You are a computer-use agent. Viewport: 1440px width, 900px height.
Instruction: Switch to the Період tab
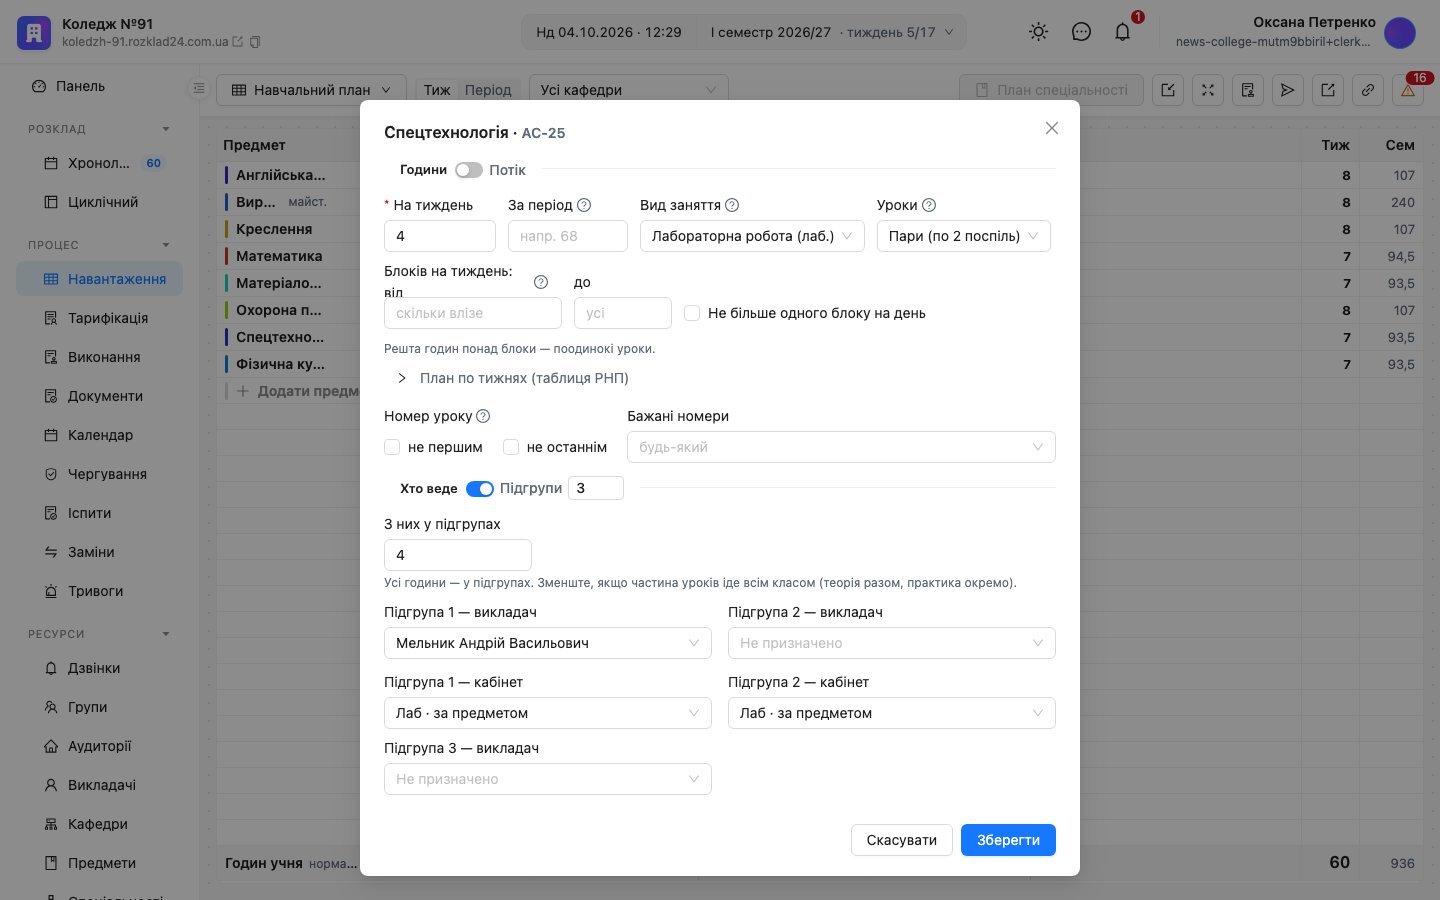point(488,90)
